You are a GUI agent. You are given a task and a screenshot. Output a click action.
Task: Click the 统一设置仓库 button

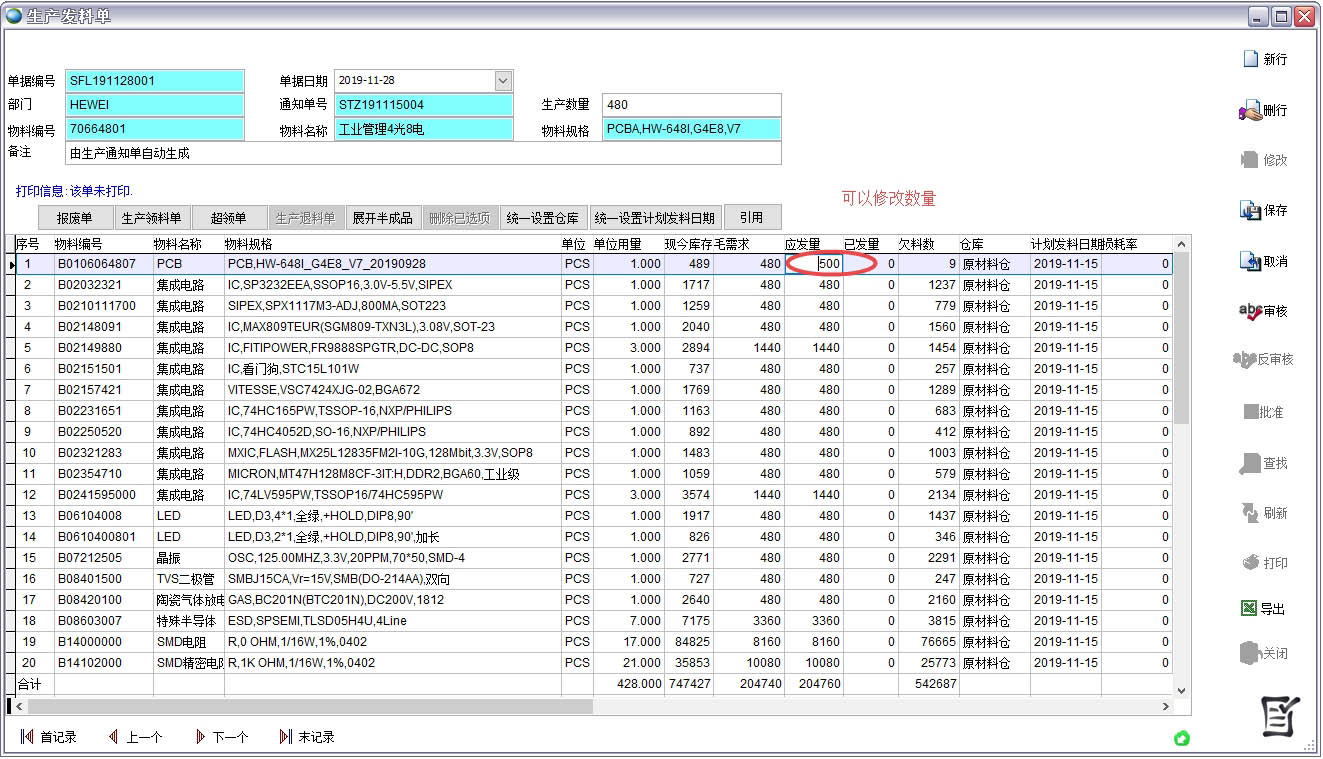click(x=543, y=218)
